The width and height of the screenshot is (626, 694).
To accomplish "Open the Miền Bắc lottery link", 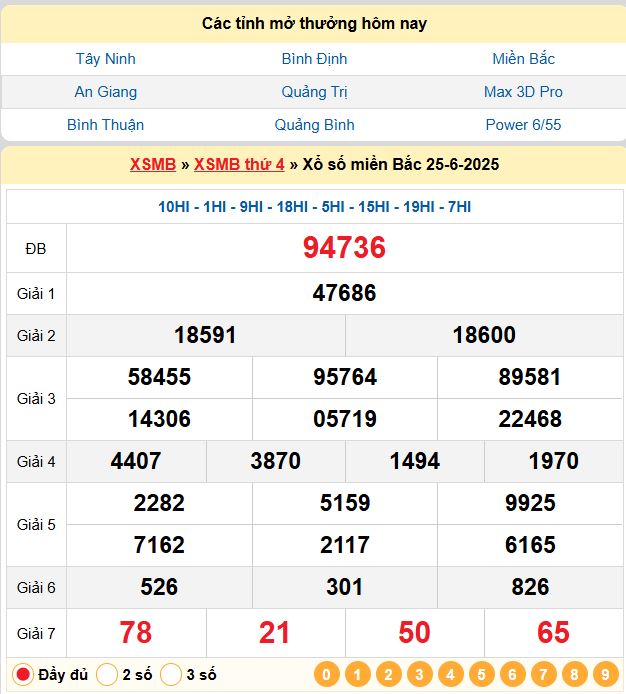I will (x=523, y=59).
